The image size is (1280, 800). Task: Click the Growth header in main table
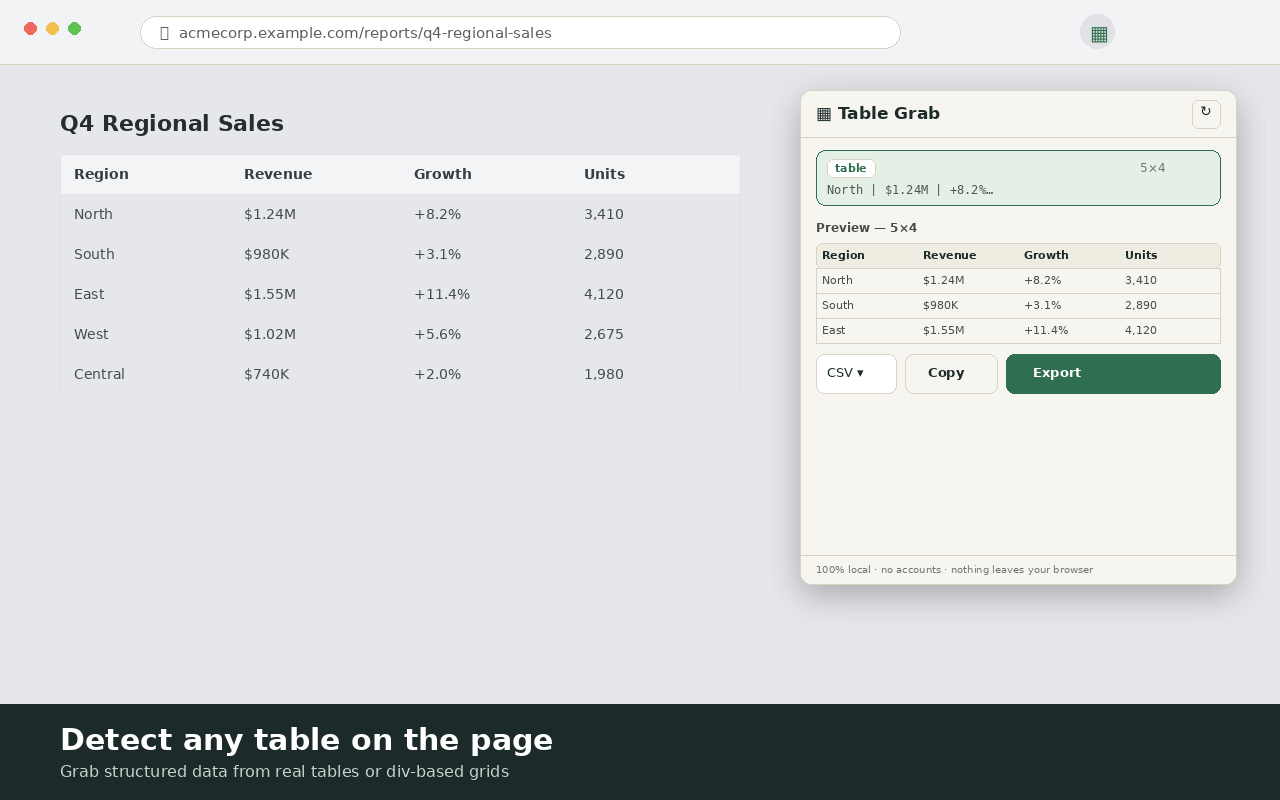point(443,174)
